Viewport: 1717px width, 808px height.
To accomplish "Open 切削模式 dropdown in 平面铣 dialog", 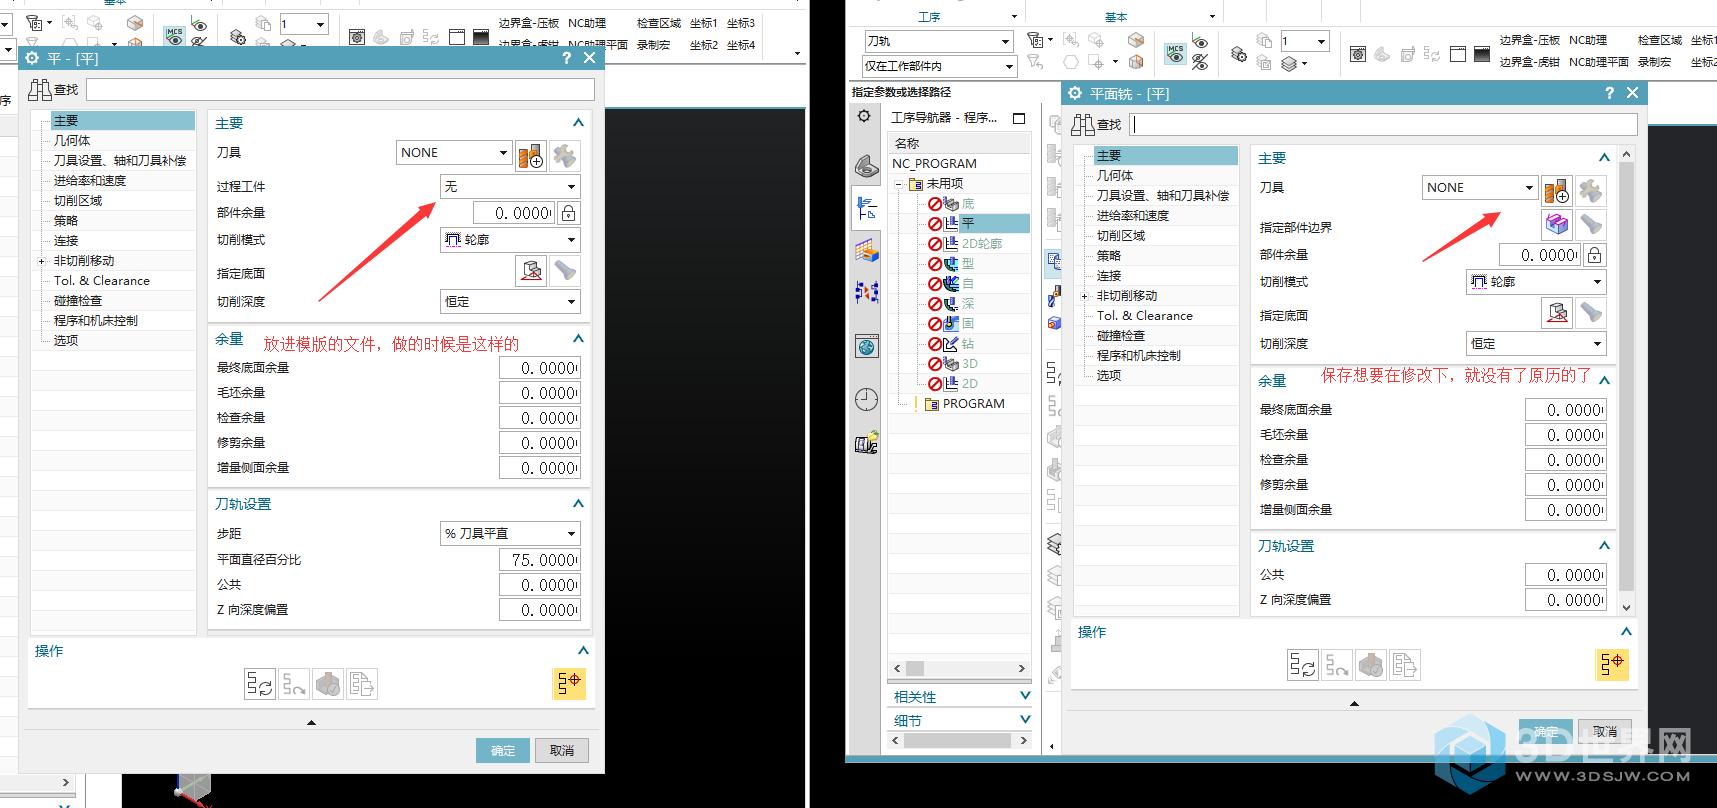I will 1536,282.
